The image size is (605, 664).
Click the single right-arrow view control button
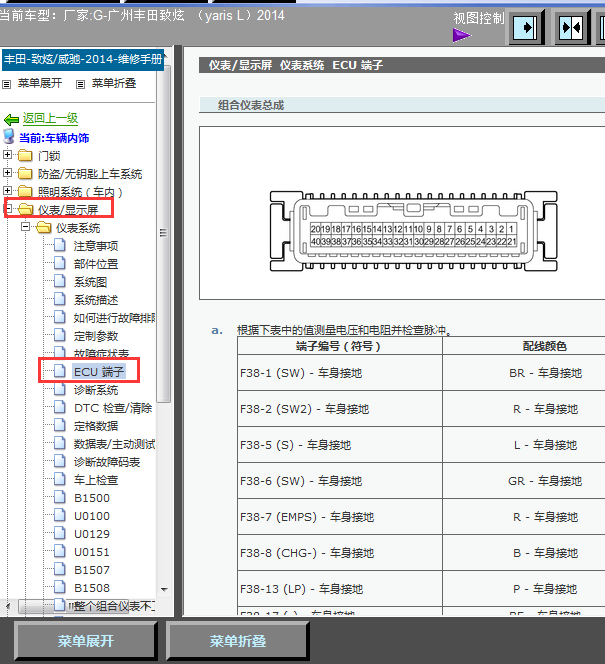click(525, 28)
